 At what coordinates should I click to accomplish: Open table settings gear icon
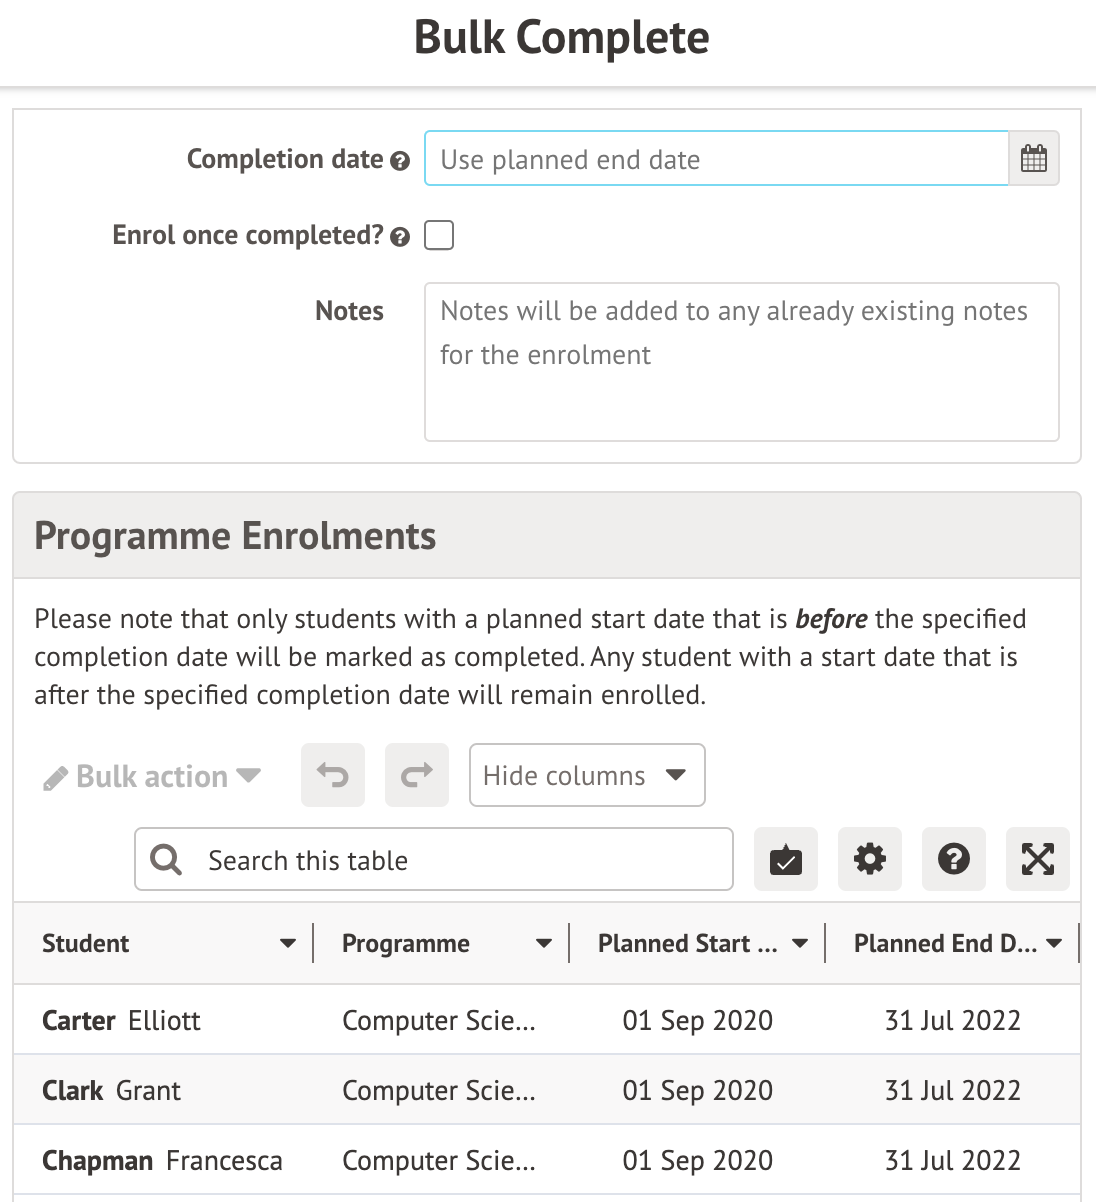click(869, 859)
